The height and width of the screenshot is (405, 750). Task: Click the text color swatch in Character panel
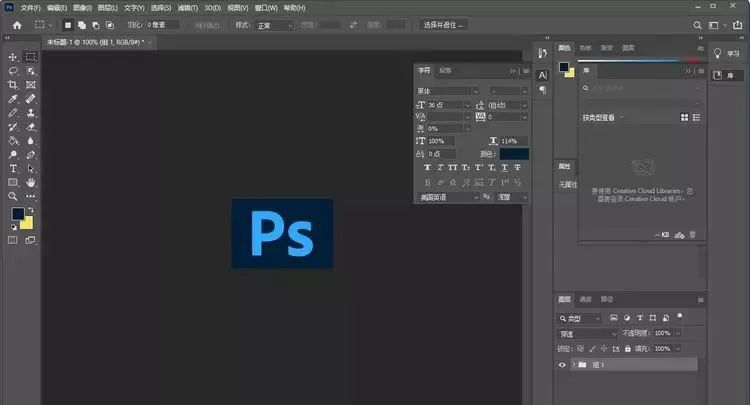[512, 154]
